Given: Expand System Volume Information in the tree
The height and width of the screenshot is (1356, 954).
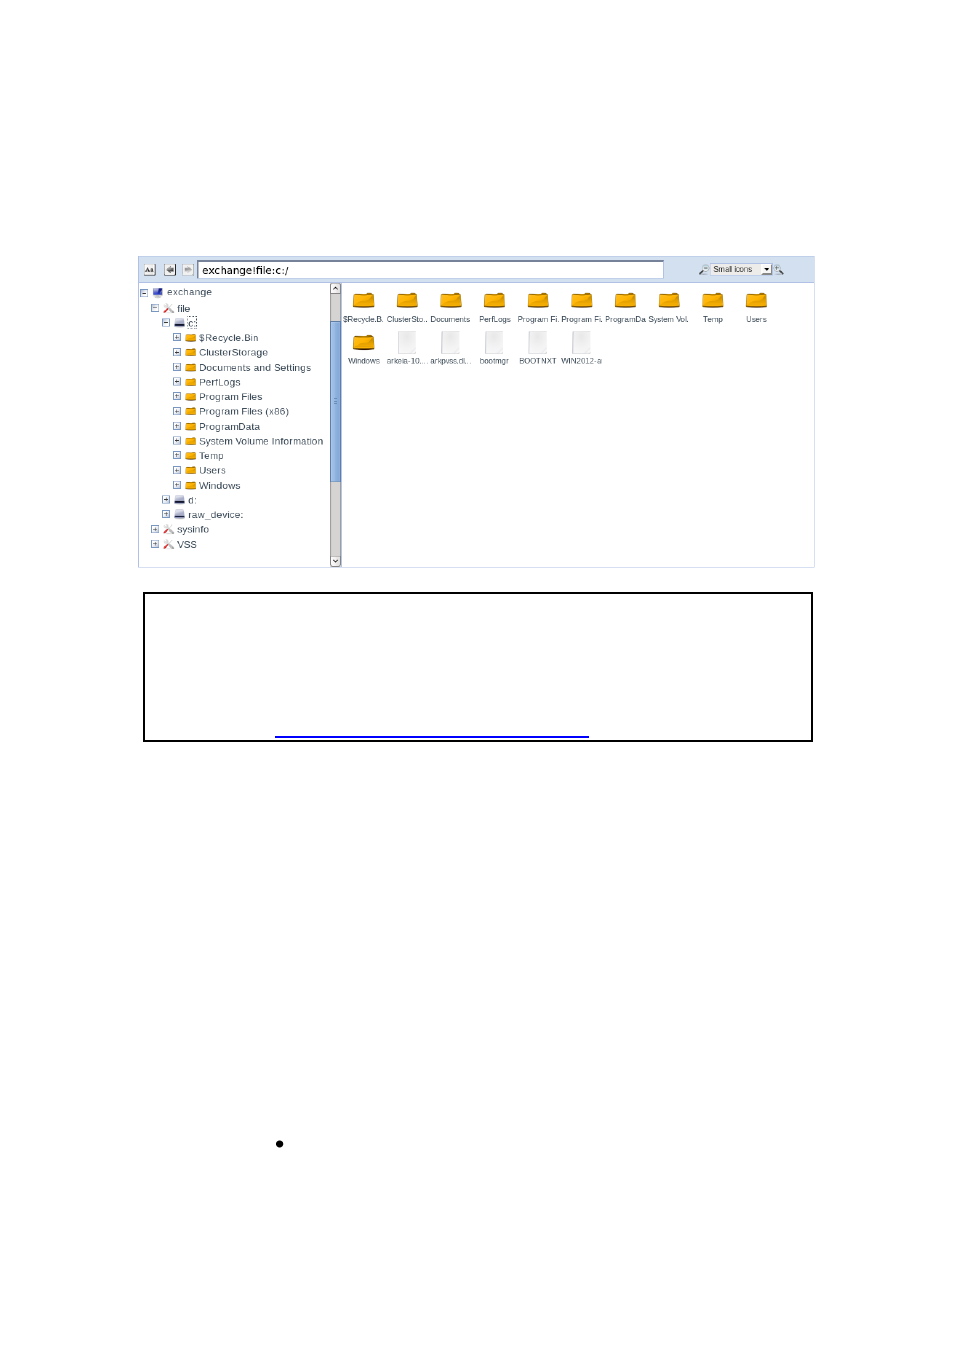Looking at the screenshot, I should [x=177, y=440].
